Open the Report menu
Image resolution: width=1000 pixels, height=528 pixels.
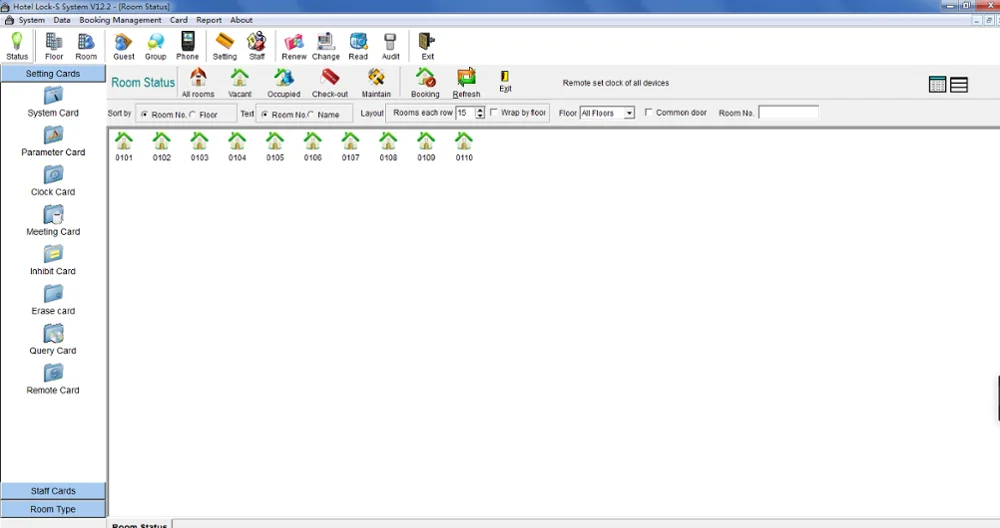209,20
